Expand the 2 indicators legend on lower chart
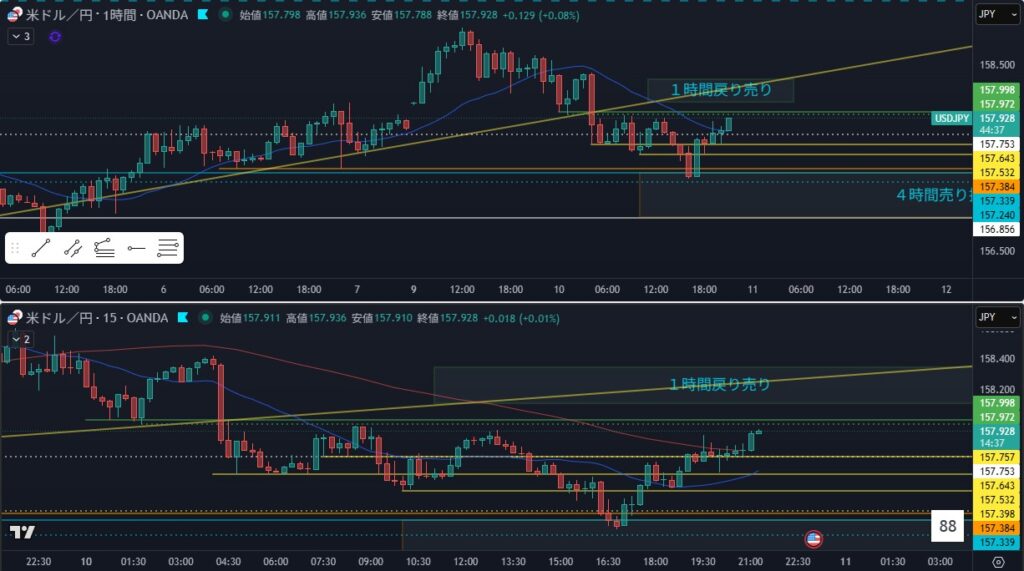The height and width of the screenshot is (571, 1024). point(21,339)
